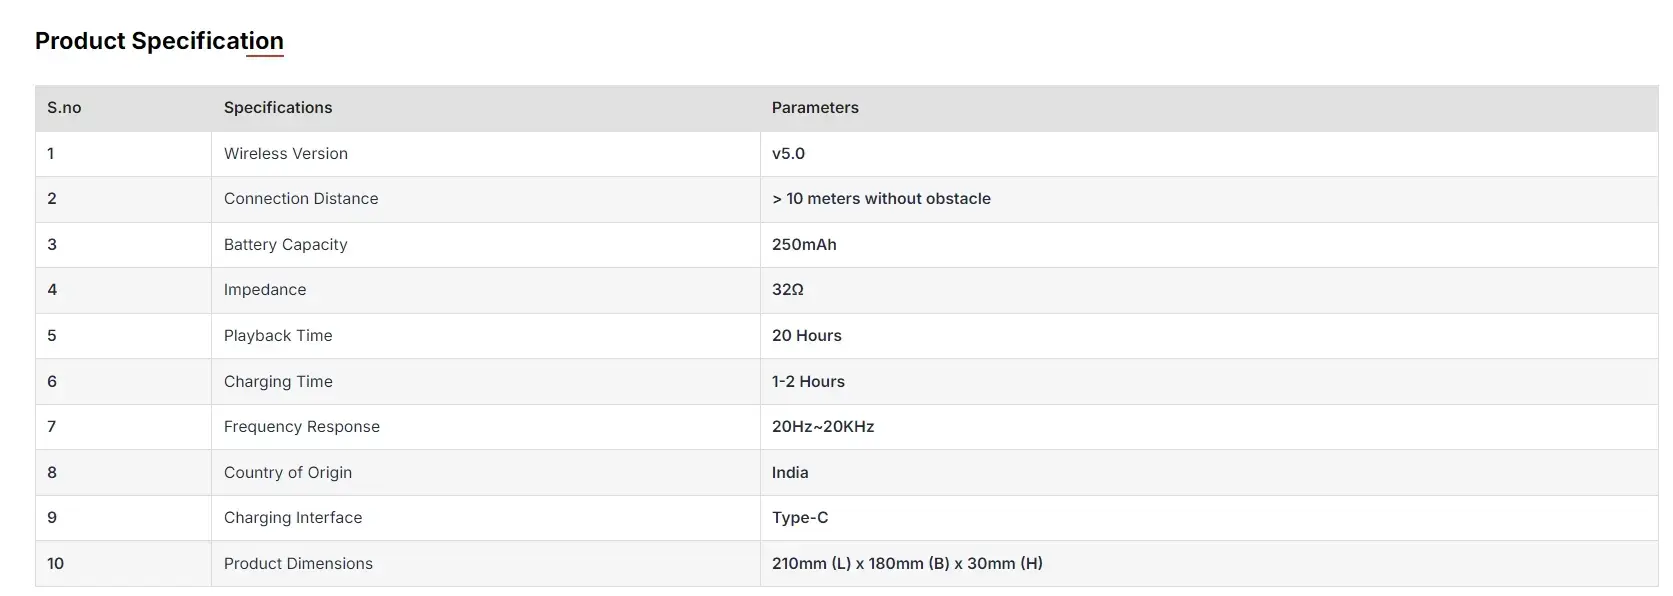Select the Wireless Version cell
Viewport: 1673px width, 596px height.
pos(286,154)
